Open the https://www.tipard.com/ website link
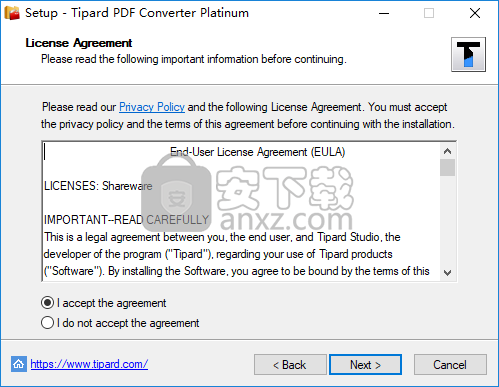This screenshot has width=499, height=387. (89, 364)
